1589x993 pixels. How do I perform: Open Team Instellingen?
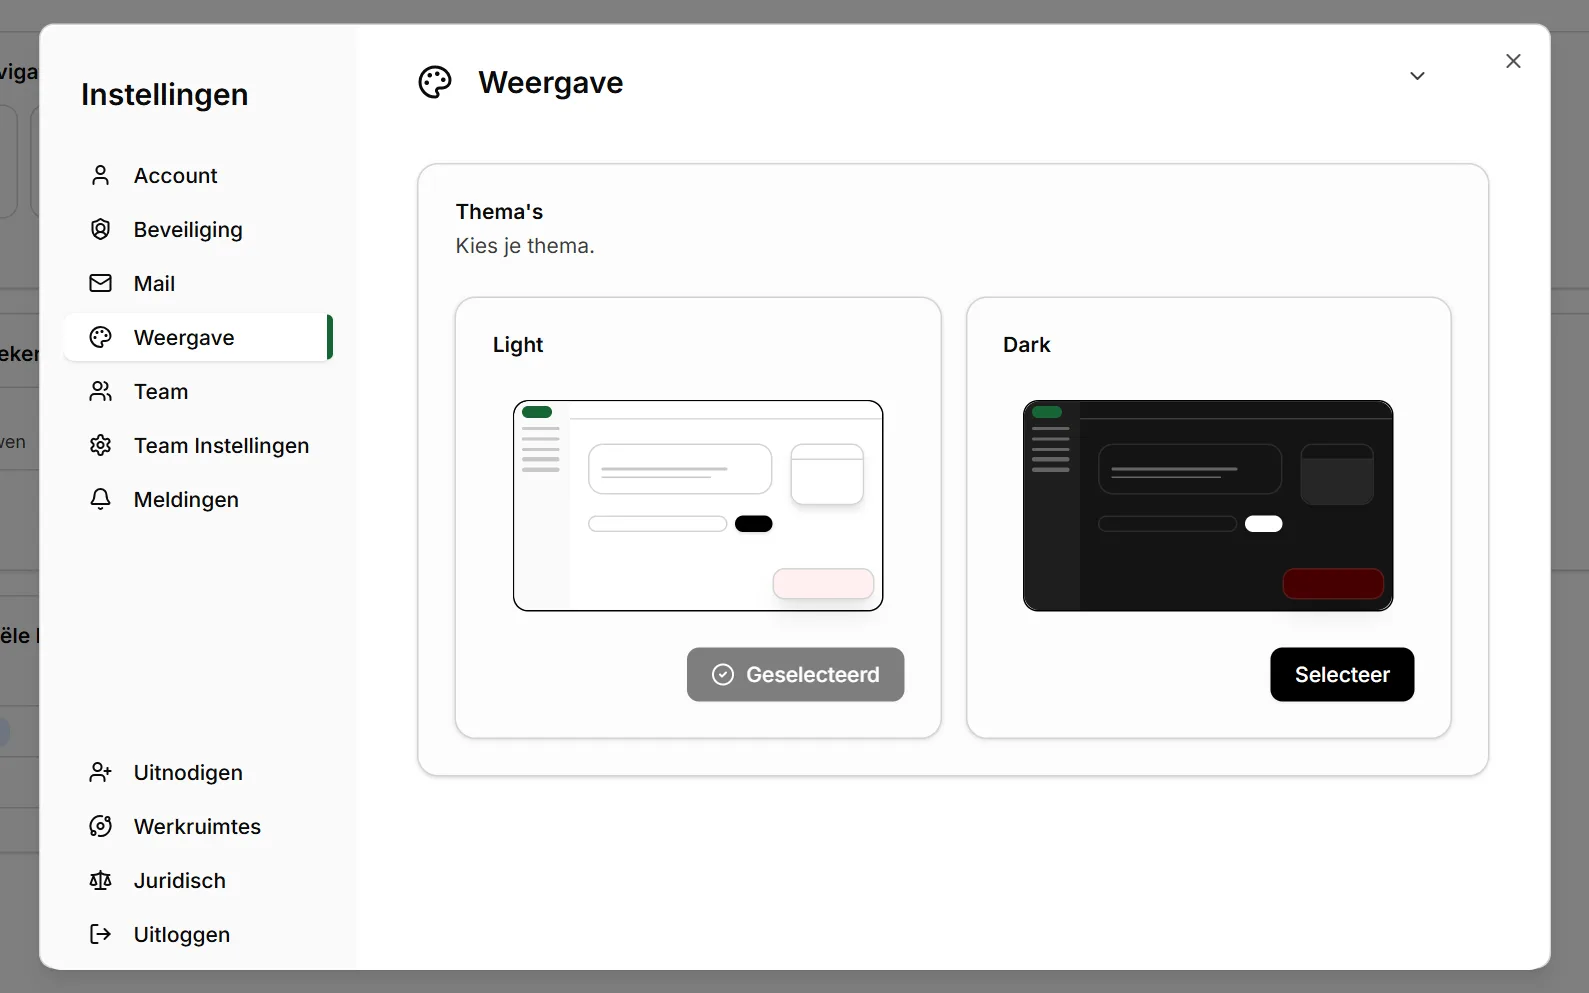tap(198, 445)
